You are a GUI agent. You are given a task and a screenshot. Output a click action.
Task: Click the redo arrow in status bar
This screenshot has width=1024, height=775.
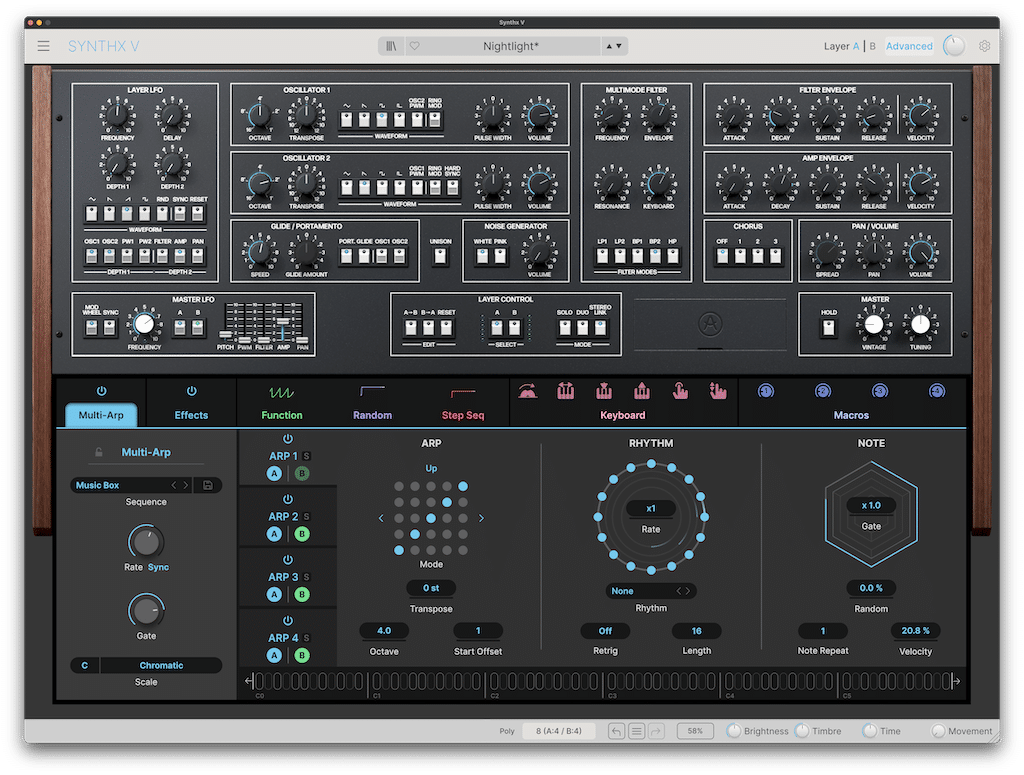[656, 731]
